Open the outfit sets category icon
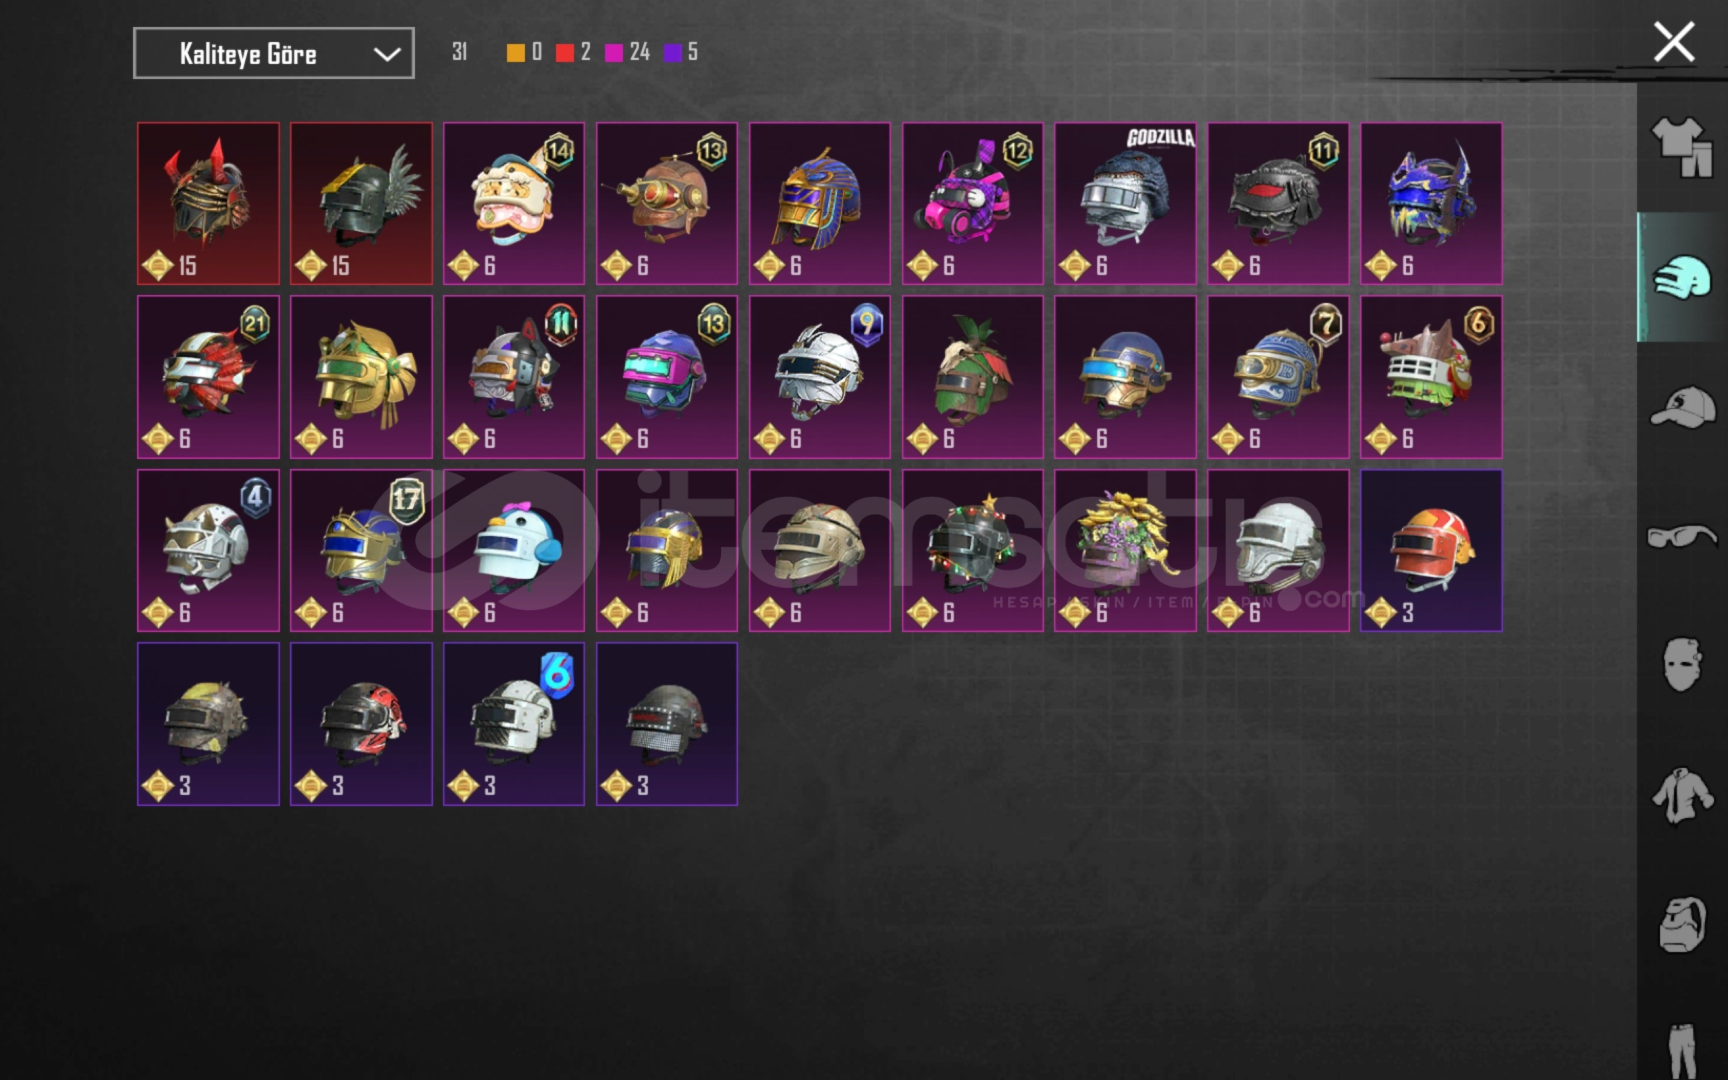This screenshot has width=1728, height=1080. 1682,147
